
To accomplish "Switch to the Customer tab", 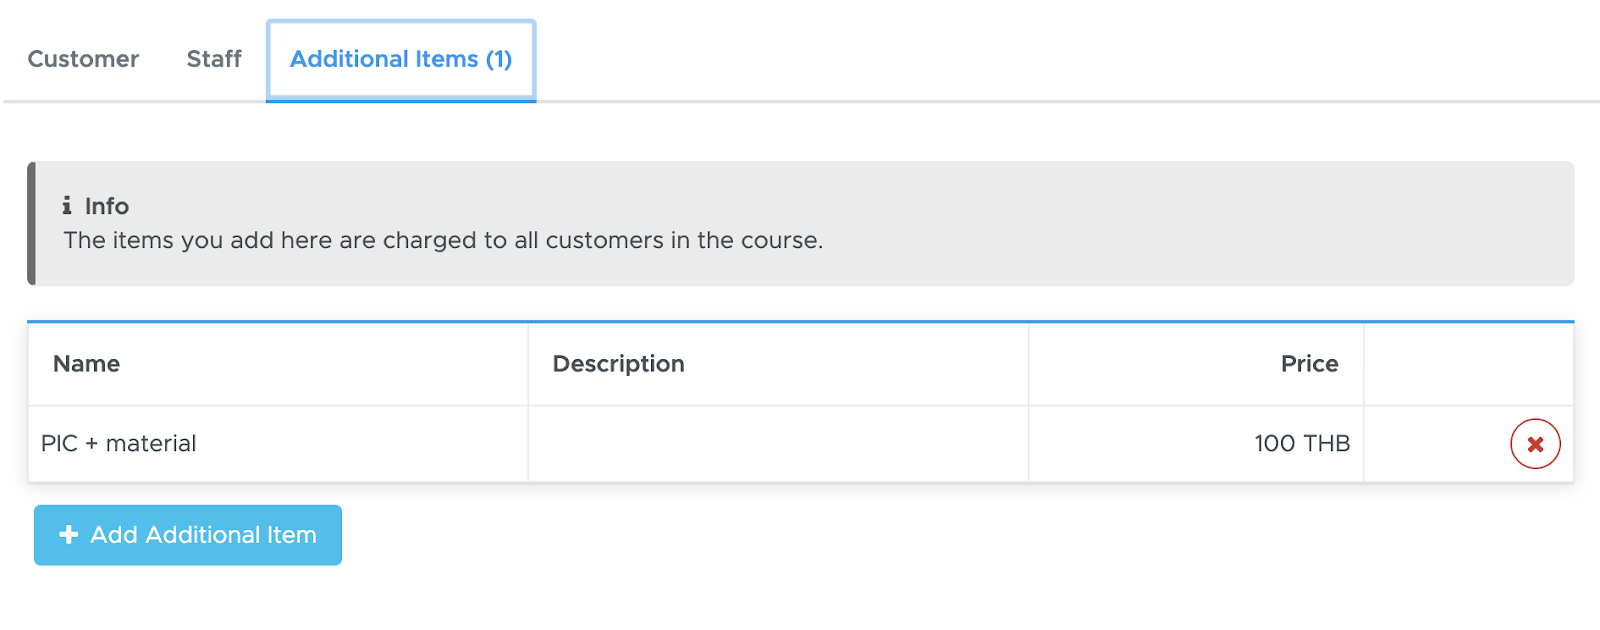I will [x=83, y=59].
